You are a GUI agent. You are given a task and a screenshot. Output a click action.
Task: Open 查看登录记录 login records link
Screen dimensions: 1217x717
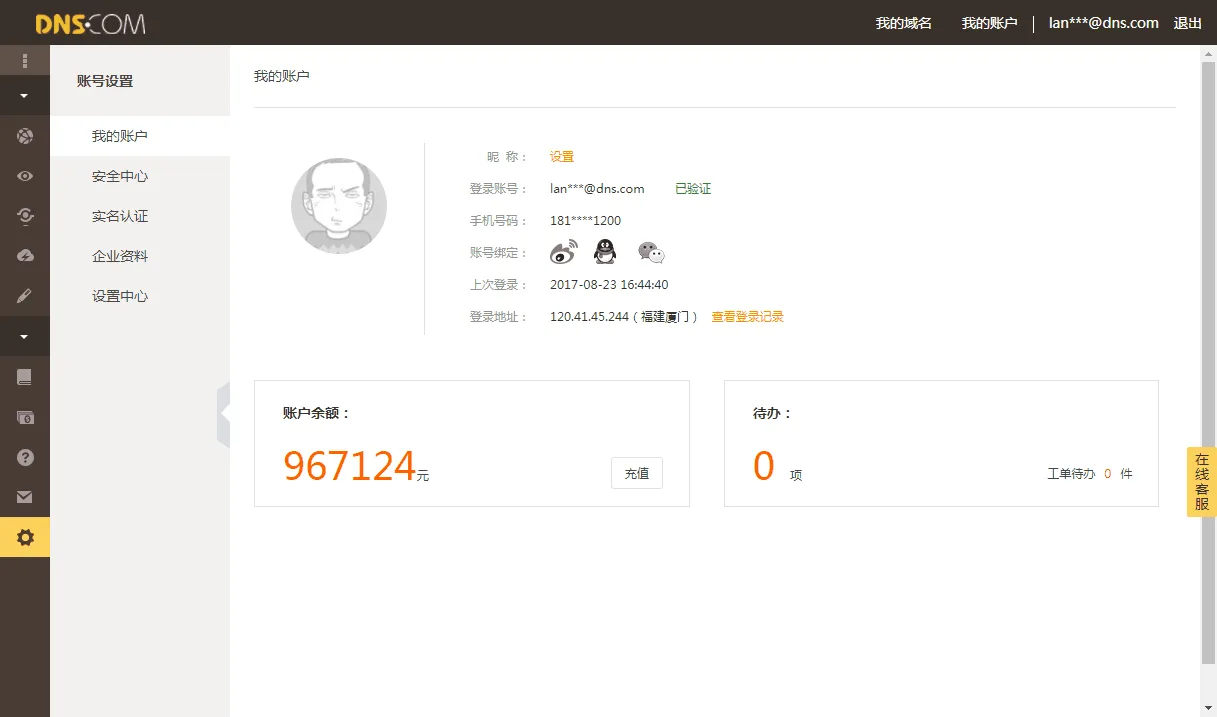[x=747, y=317]
